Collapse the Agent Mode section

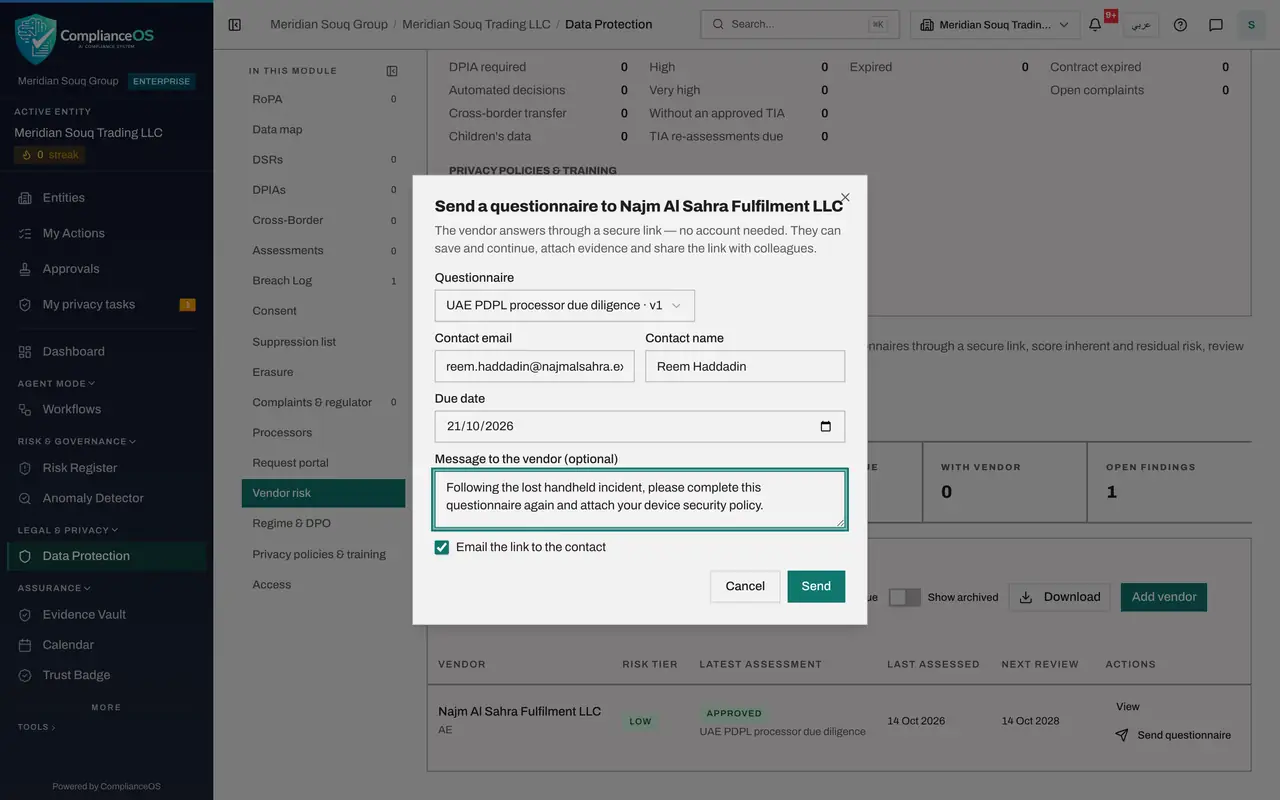point(56,383)
